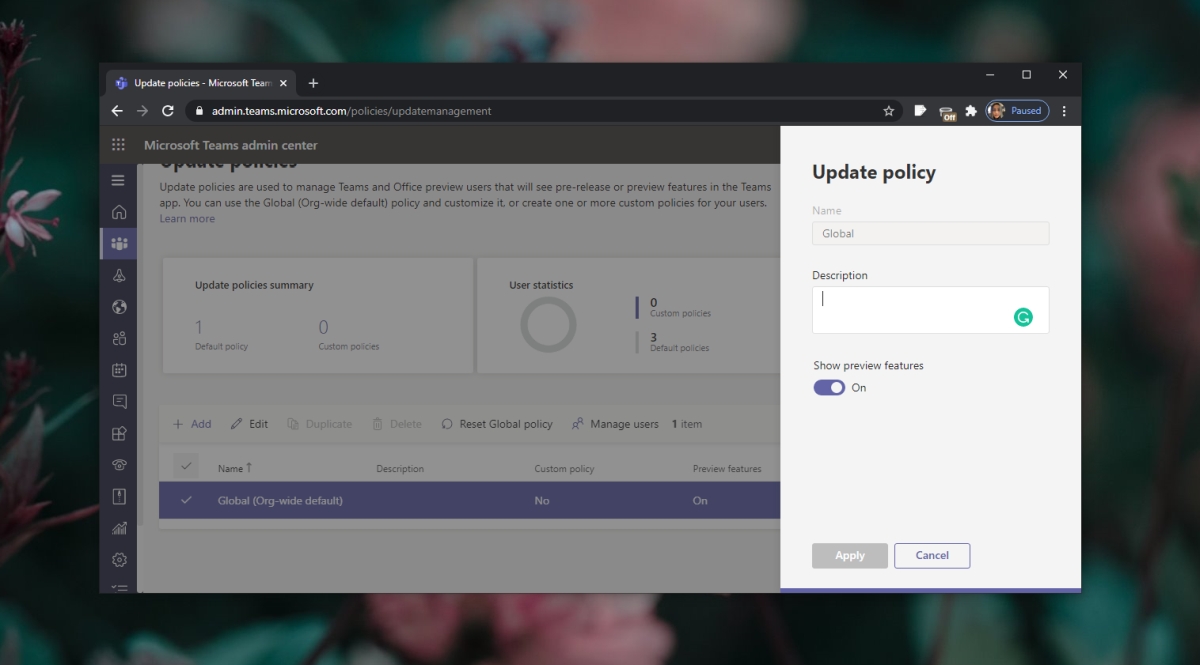1200x665 pixels.
Task: Open the Teams section icon in sidebar
Action: click(119, 243)
